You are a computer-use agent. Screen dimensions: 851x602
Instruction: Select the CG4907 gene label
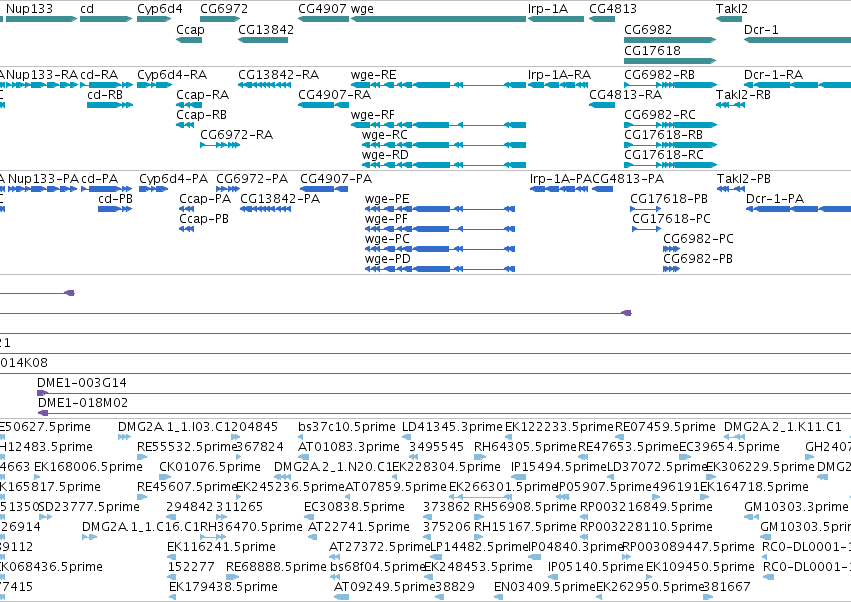tap(322, 9)
